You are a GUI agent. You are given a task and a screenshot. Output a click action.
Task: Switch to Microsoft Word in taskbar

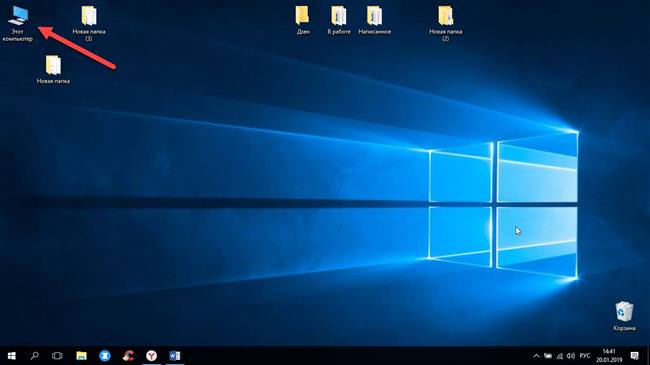click(175, 356)
